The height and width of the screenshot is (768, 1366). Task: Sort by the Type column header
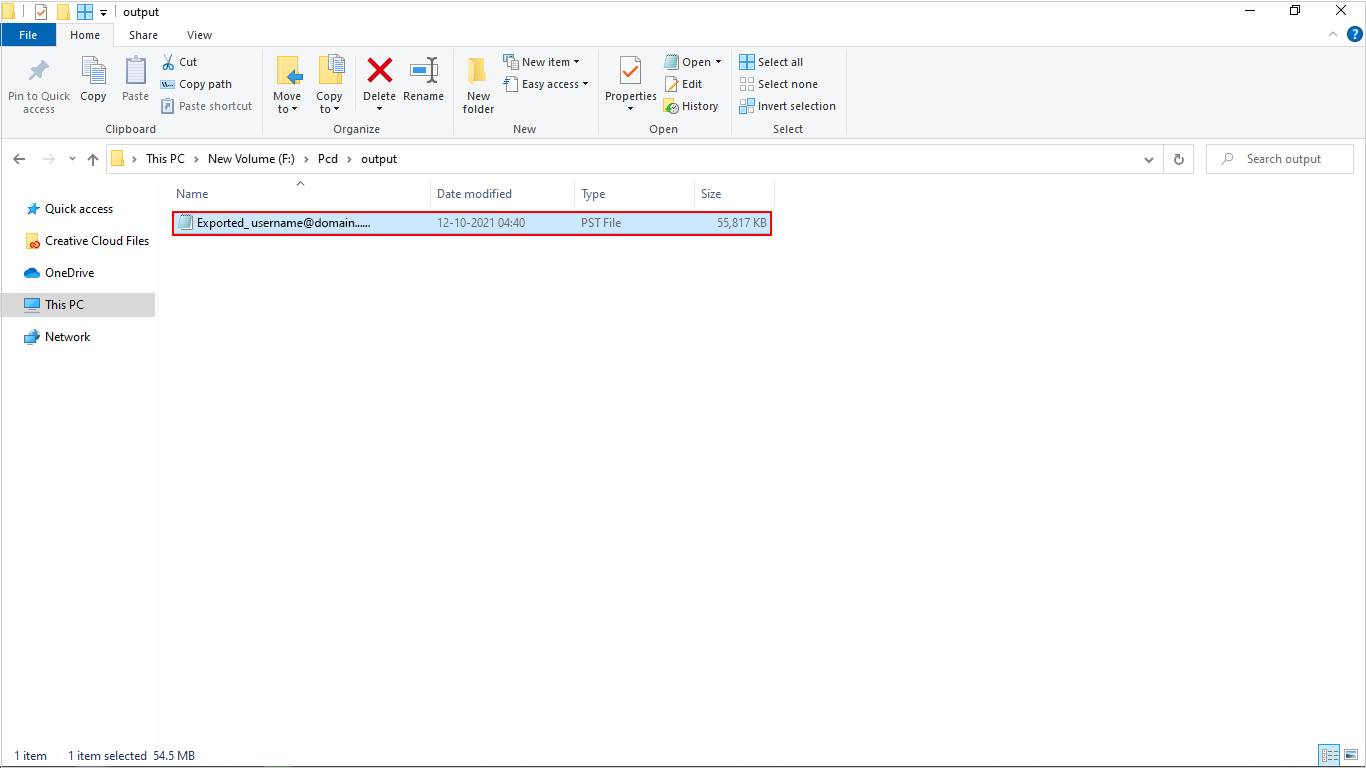[x=634, y=193]
